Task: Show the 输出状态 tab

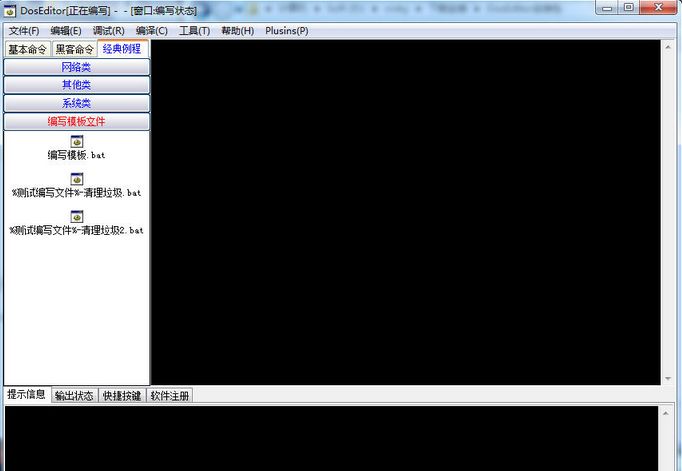Action: (74, 395)
